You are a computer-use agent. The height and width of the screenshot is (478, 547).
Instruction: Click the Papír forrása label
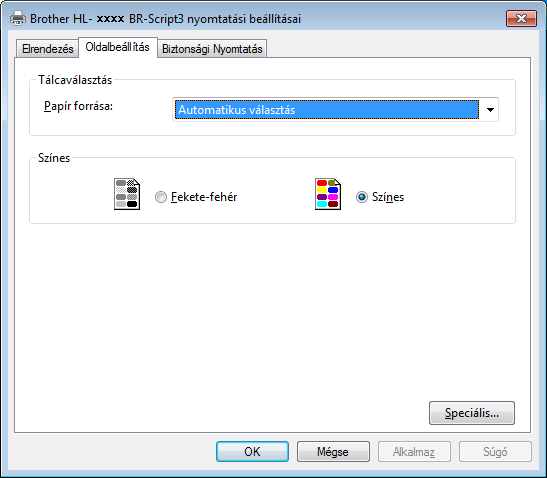pos(78,106)
